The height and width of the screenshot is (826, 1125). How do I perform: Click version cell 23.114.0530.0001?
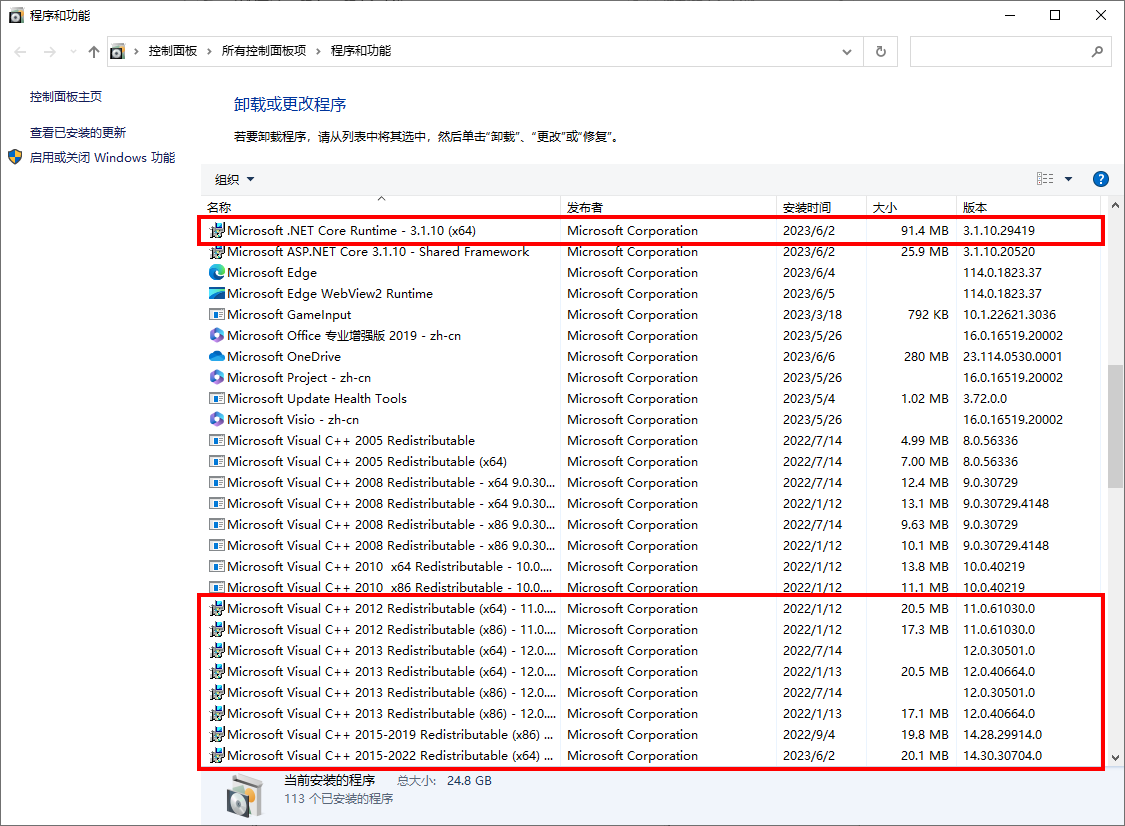[x=1012, y=357]
